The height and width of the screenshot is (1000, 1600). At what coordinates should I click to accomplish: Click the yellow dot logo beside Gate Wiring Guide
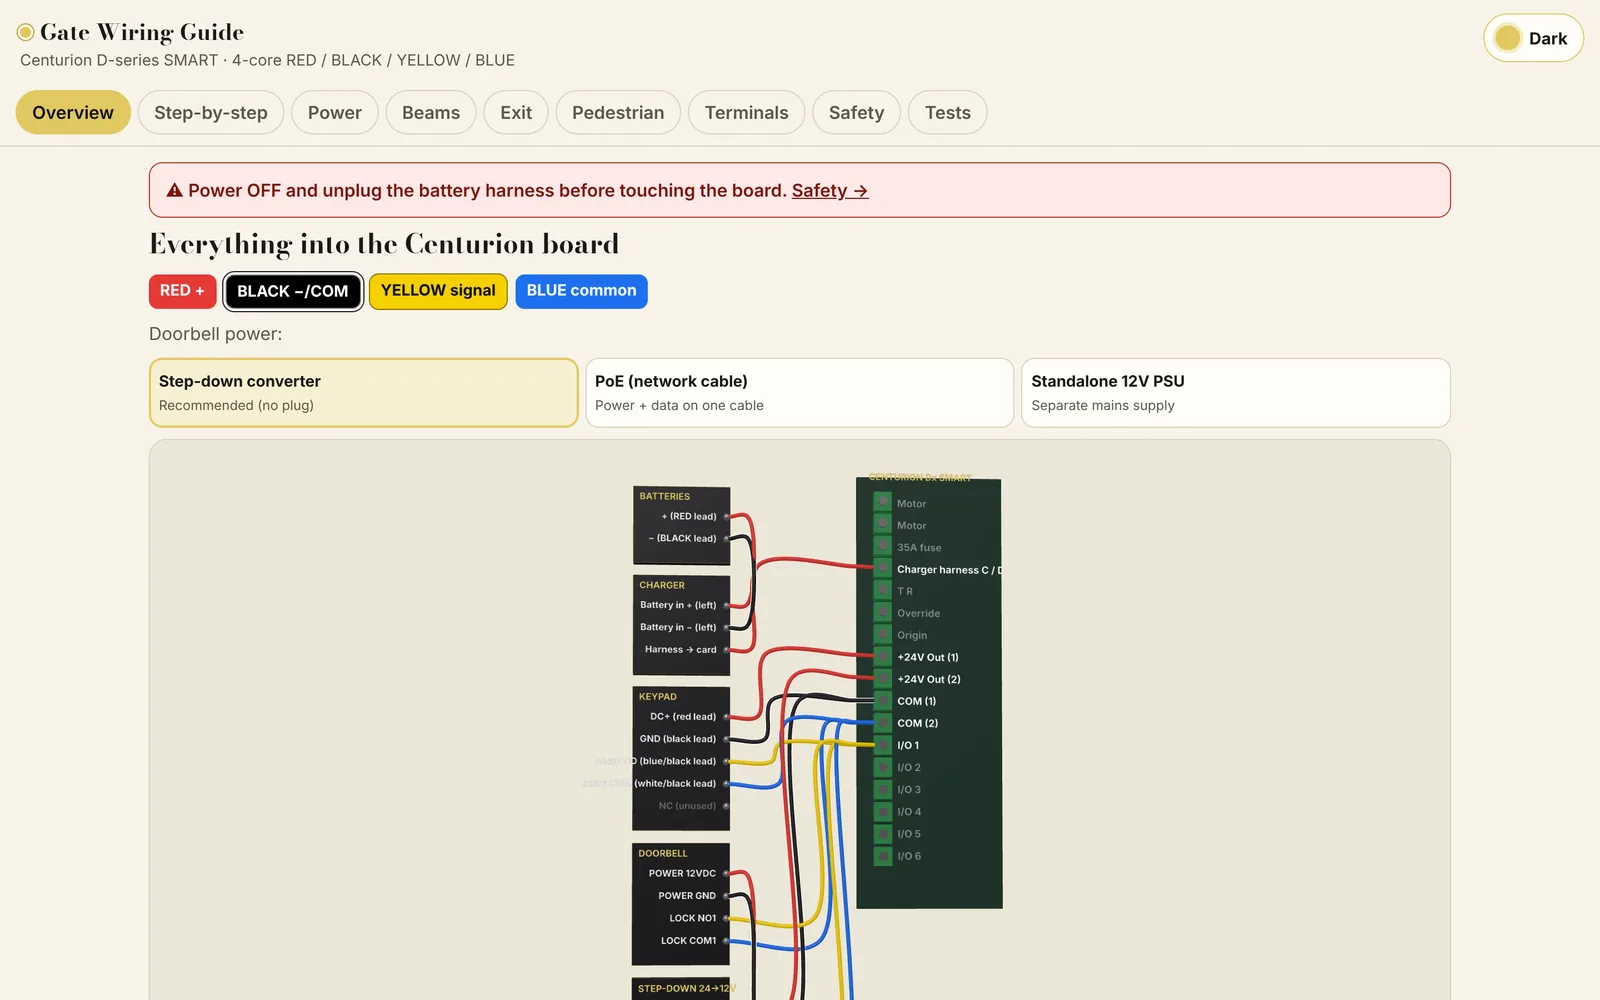pos(26,33)
